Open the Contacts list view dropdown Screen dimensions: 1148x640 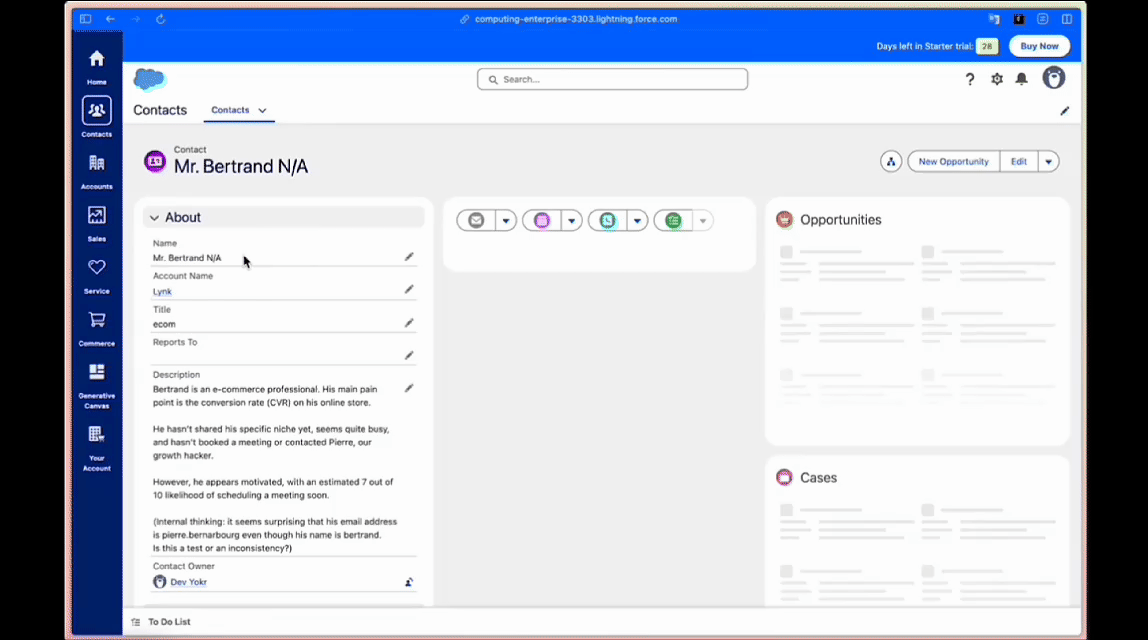pyautogui.click(x=262, y=110)
